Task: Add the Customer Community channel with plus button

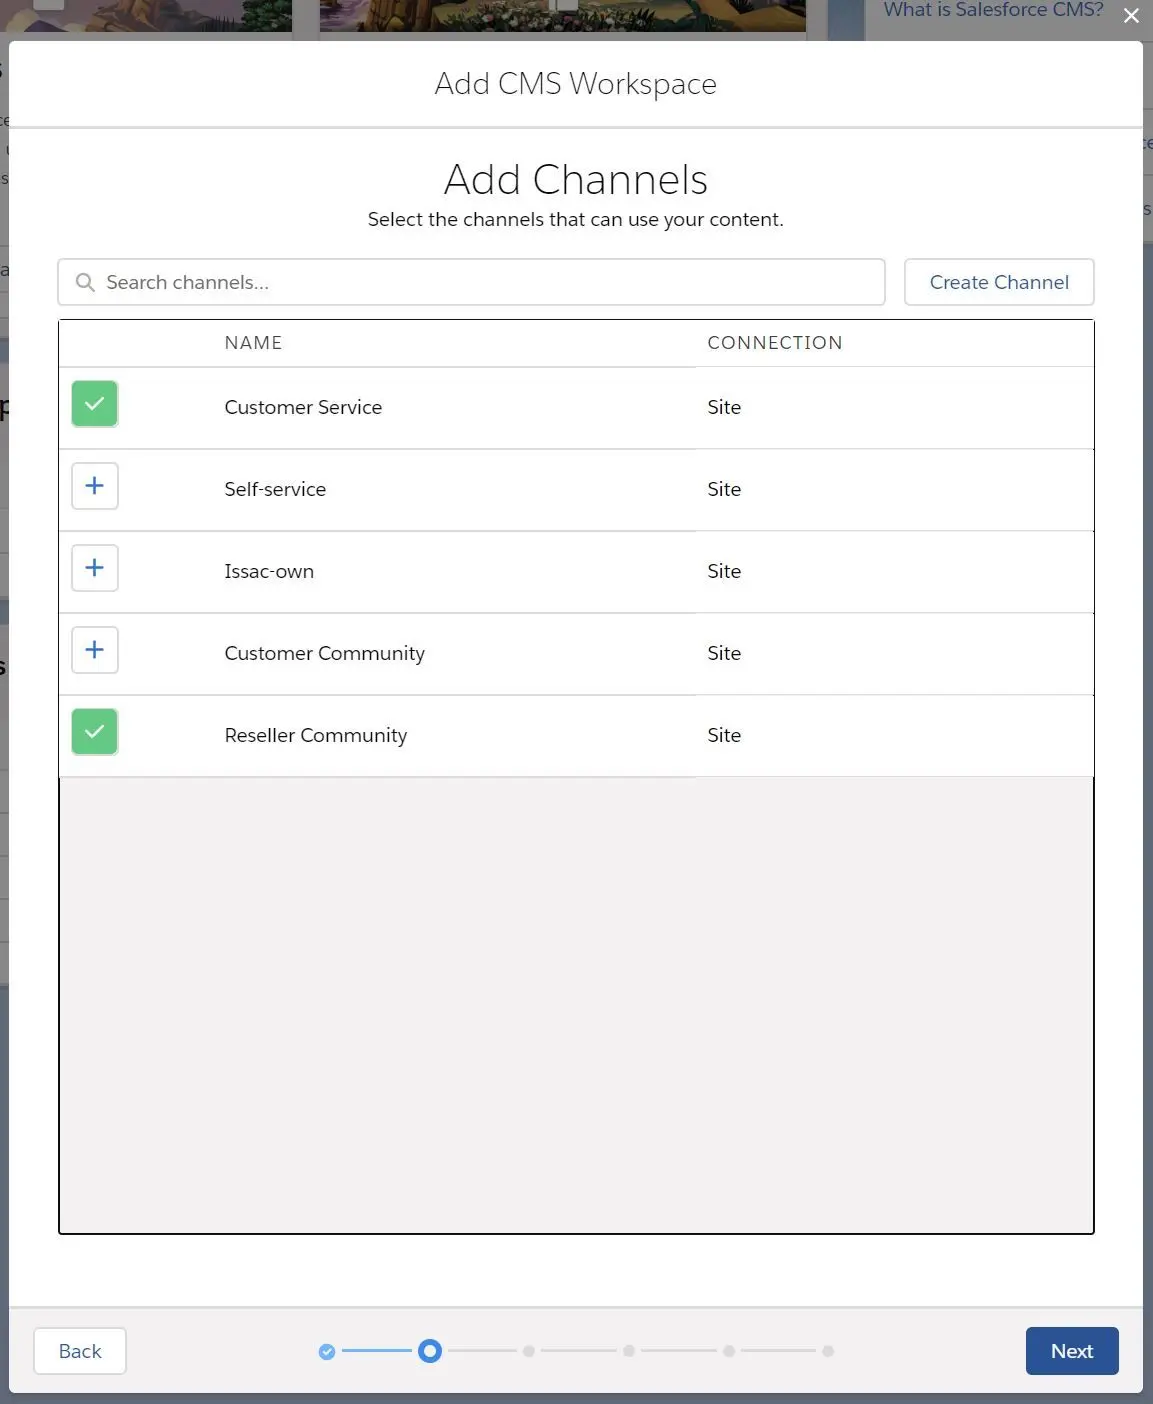Action: pos(95,650)
